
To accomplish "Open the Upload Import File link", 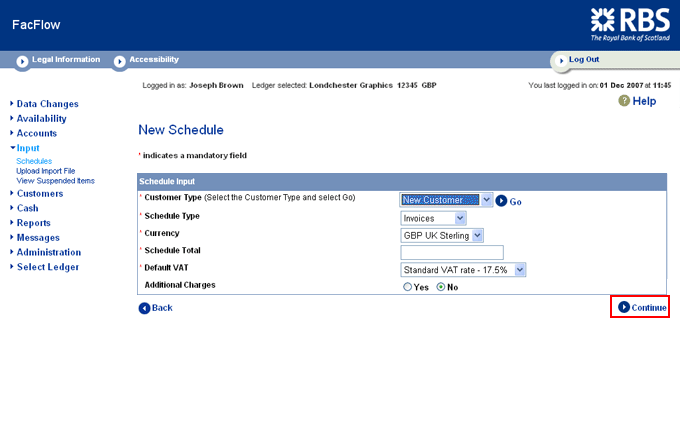I will click(x=45, y=171).
